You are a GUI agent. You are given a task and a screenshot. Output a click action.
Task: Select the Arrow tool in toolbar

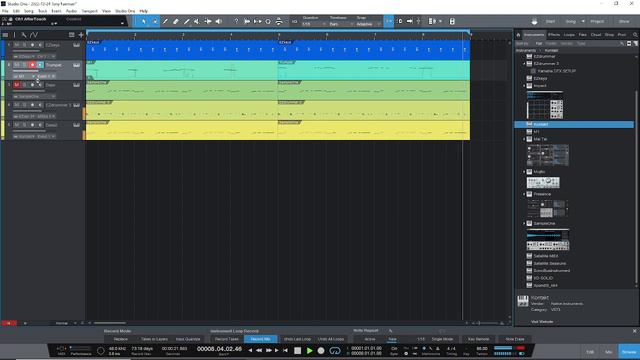(x=144, y=21)
